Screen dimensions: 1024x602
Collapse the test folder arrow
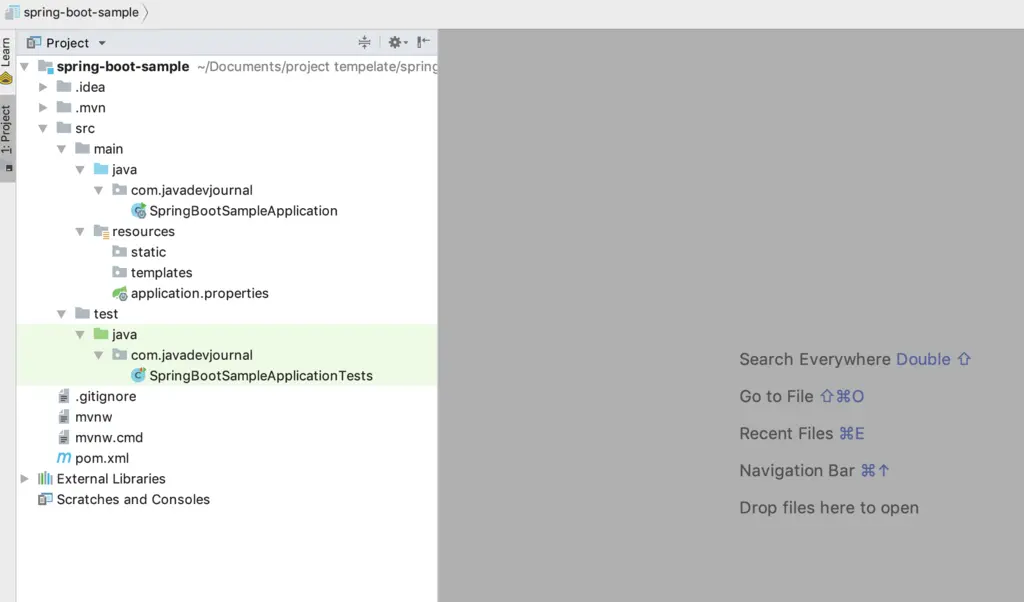61,314
